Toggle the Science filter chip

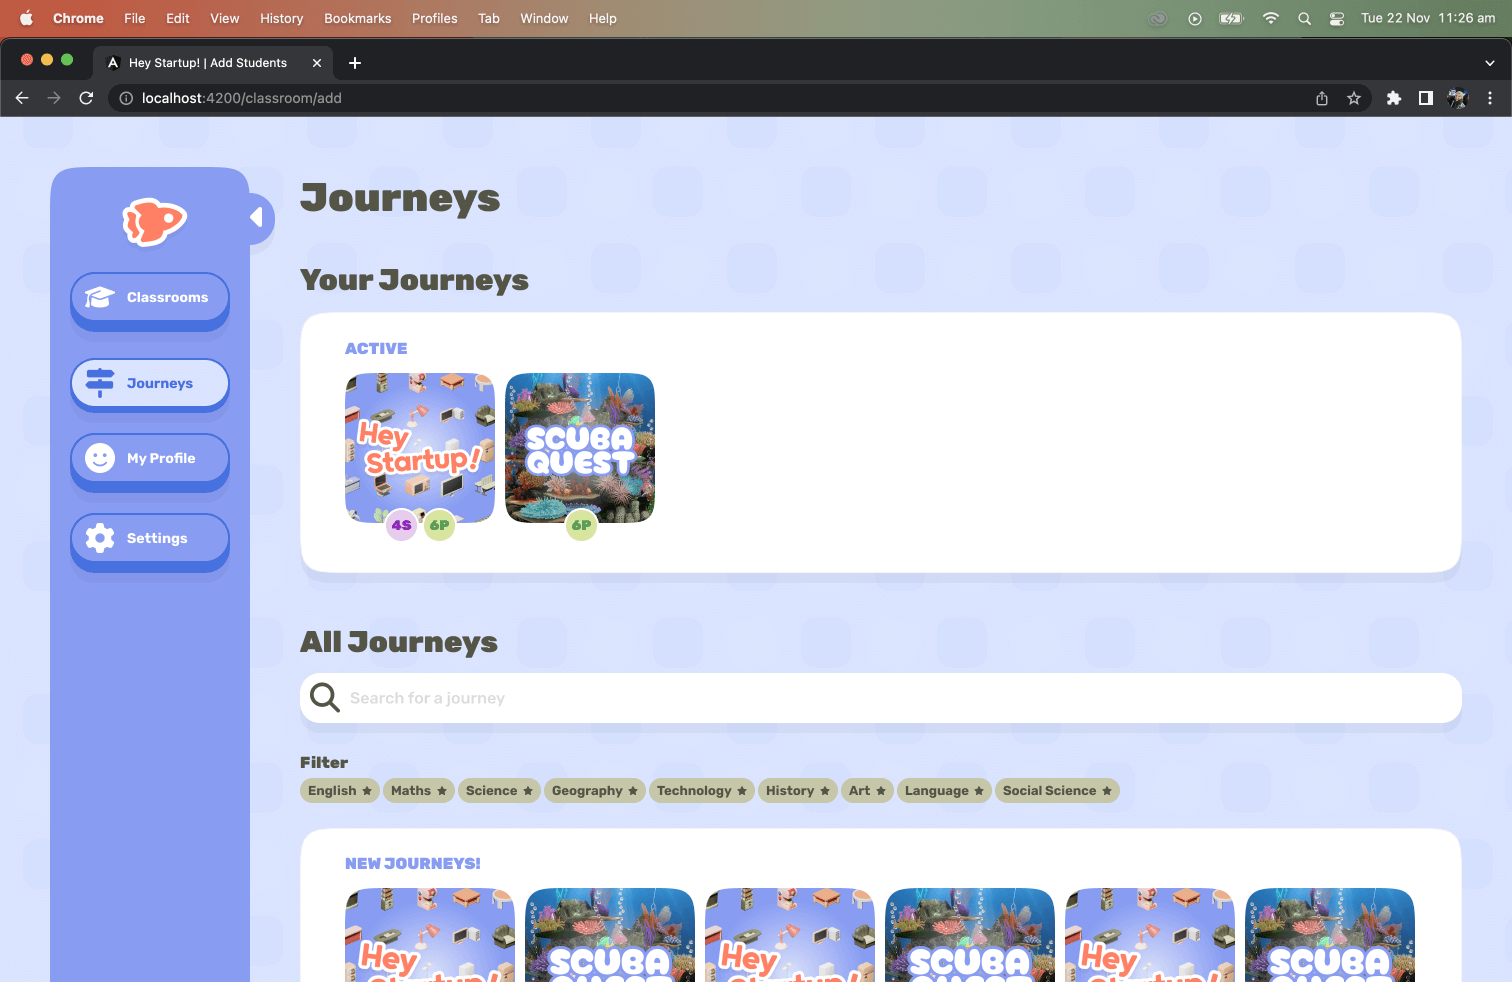[x=499, y=791]
